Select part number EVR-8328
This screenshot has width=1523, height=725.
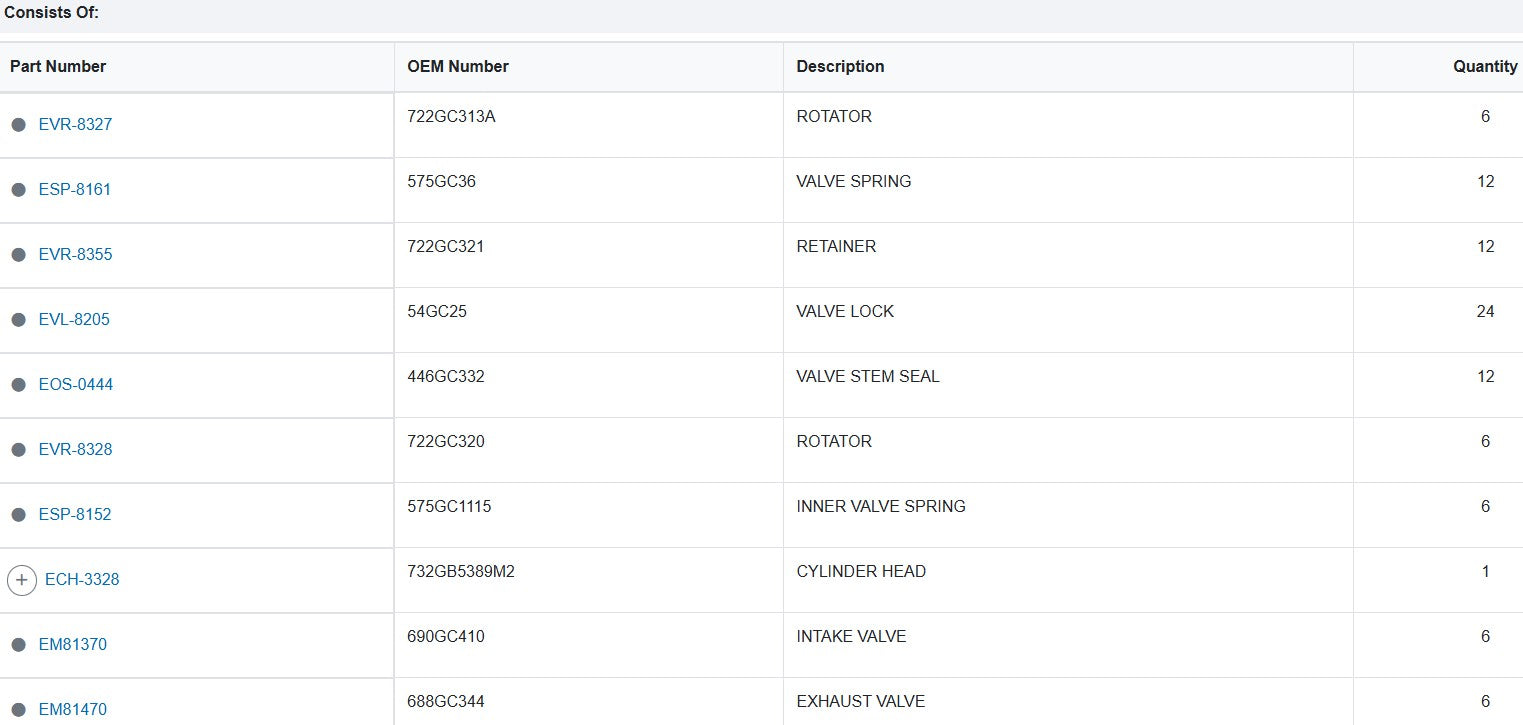[x=75, y=450]
